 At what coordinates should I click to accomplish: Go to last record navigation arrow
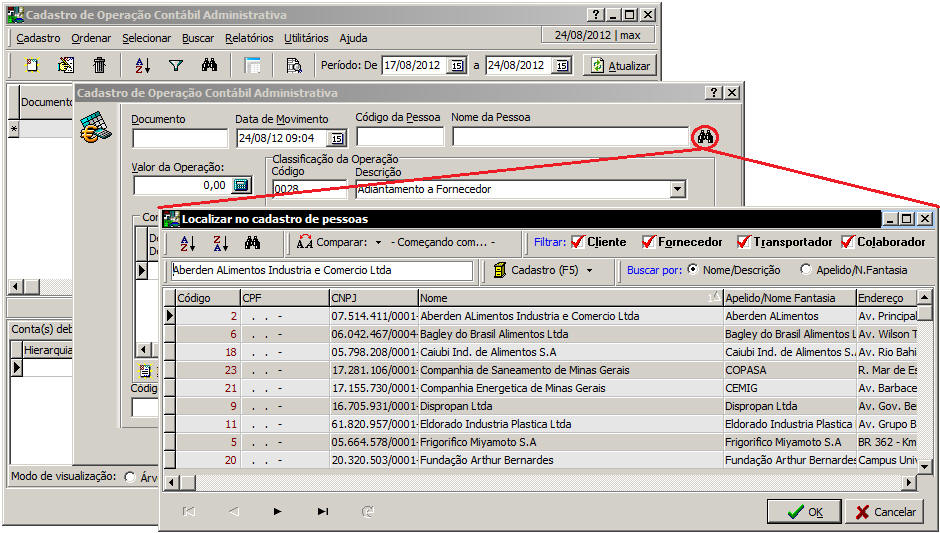[322, 511]
